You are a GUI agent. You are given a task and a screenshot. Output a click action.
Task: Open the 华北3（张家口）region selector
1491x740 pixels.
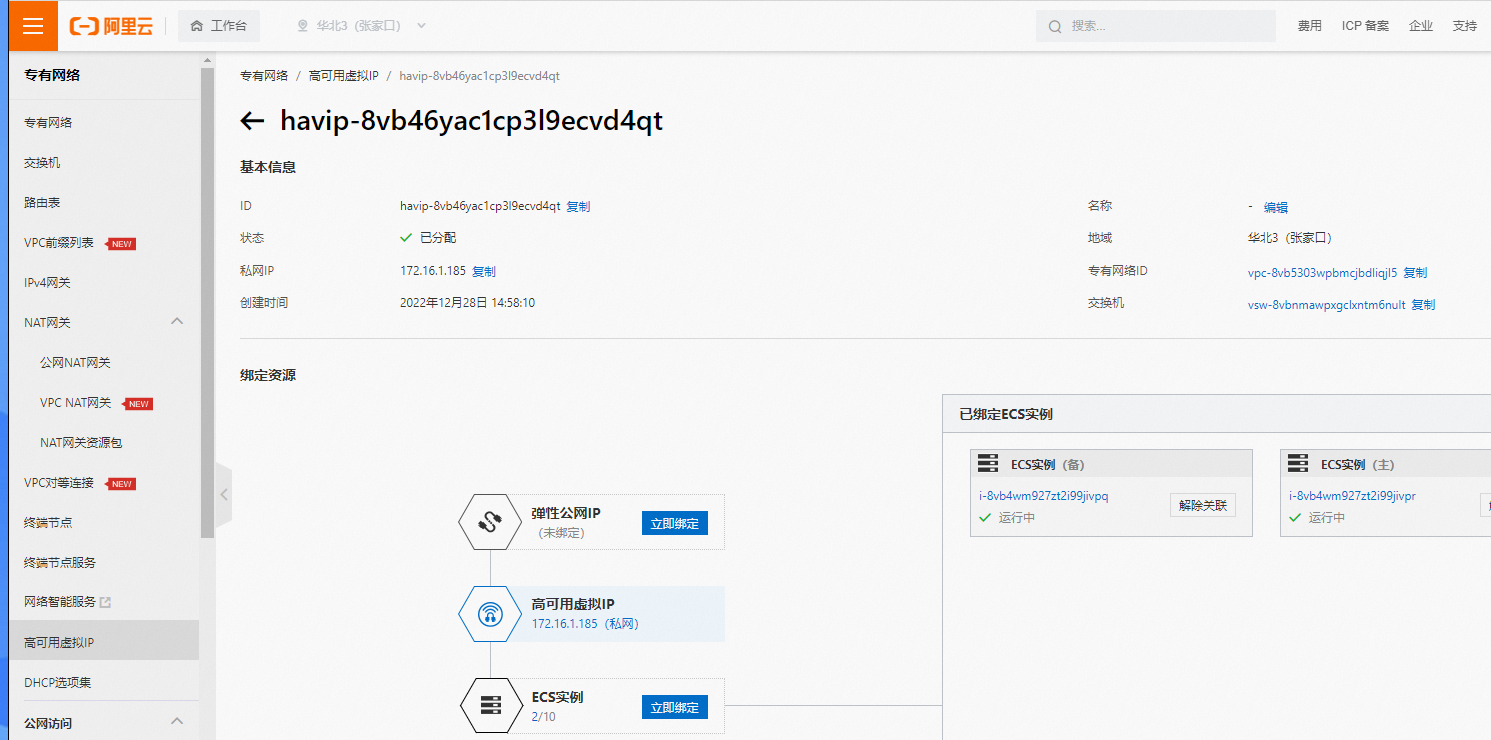[360, 26]
